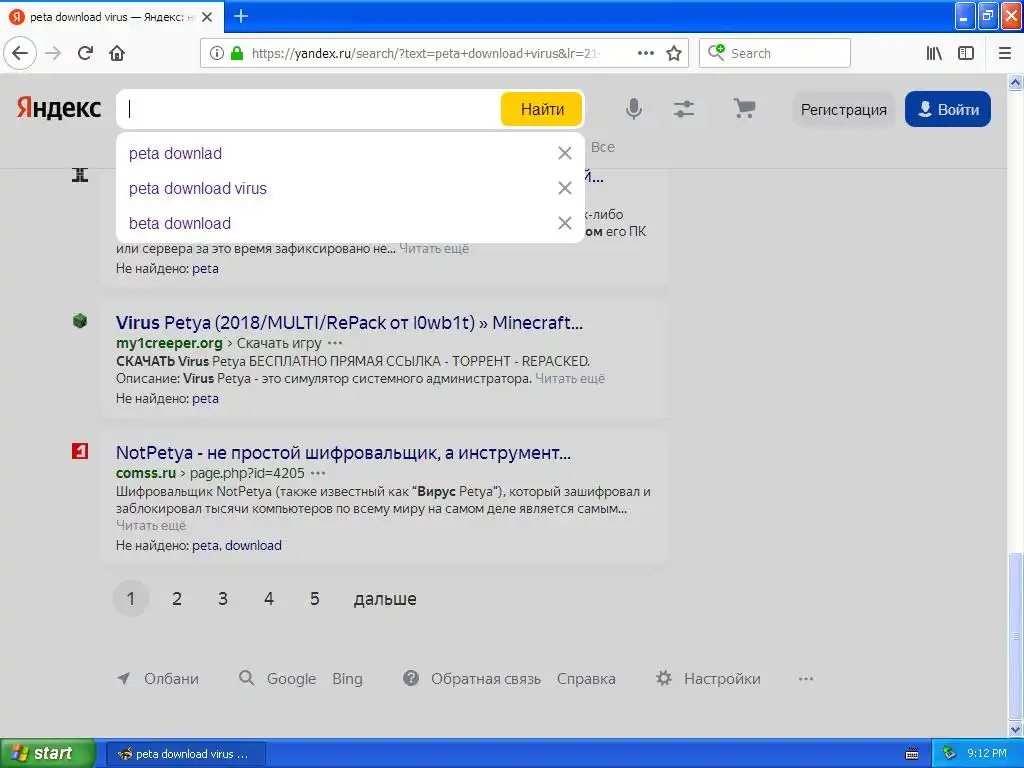Go to results page 3

coord(223,598)
